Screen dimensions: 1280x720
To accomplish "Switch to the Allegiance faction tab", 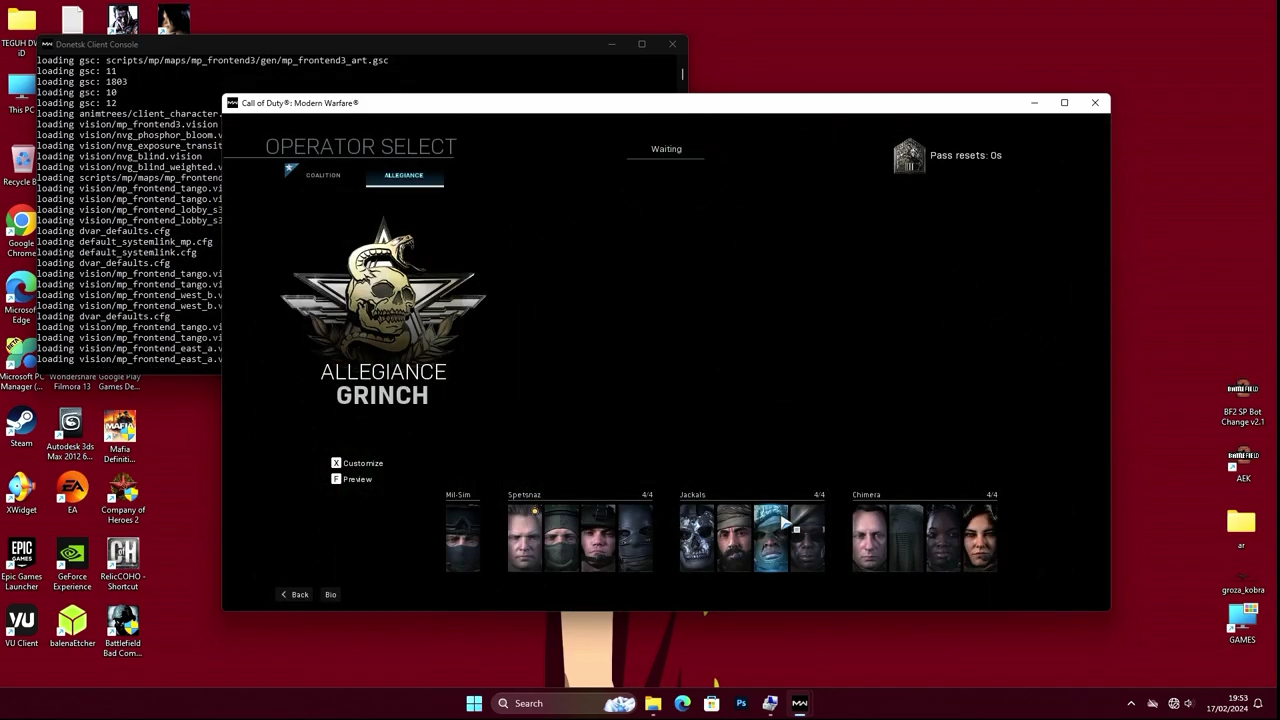I will tap(404, 175).
